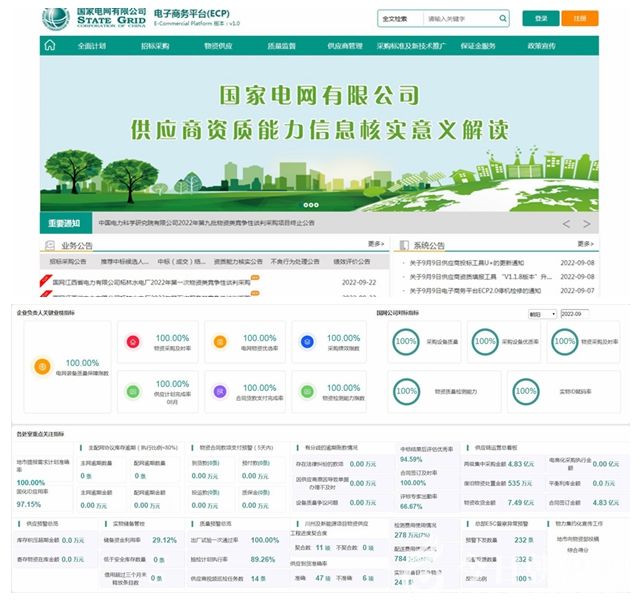This screenshot has width=640, height=600.
Task: Click the green 登录 login button
Action: 541,18
